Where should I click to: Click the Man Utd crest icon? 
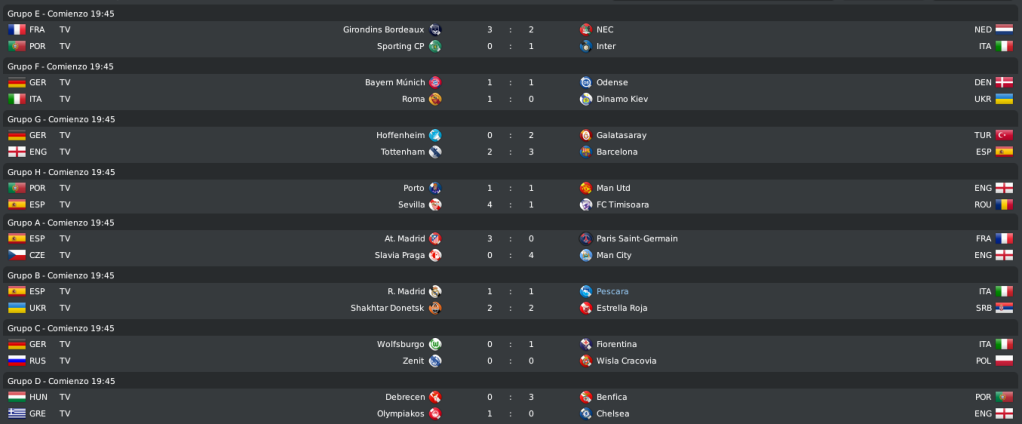(x=586, y=188)
